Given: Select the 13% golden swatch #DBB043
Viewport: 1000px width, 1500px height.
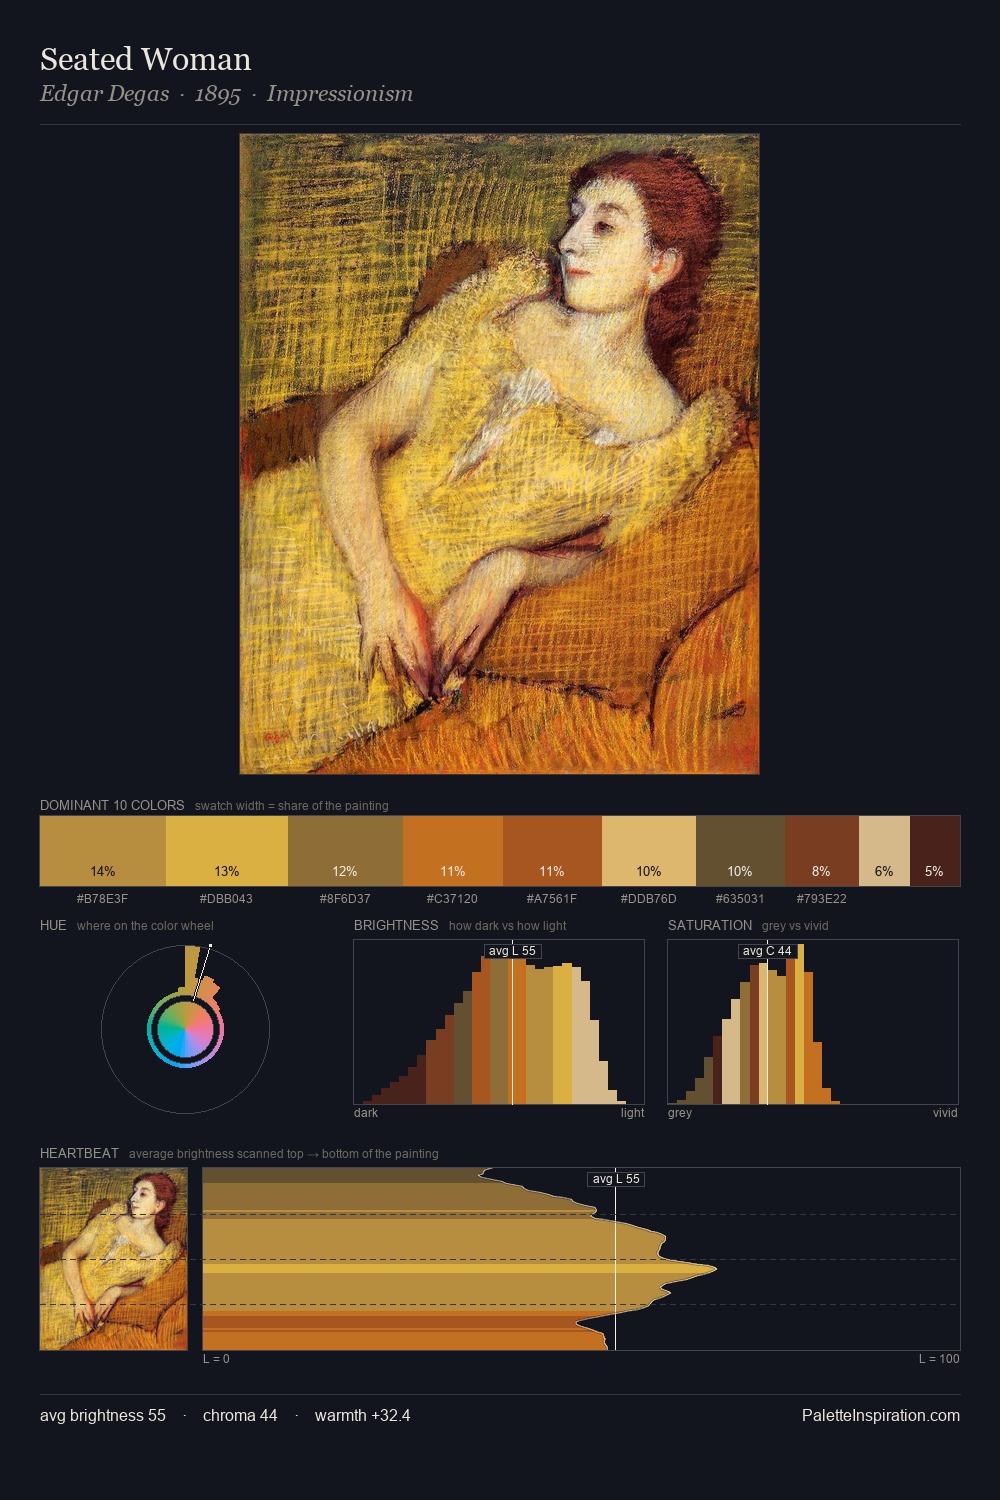Looking at the screenshot, I should 227,851.
